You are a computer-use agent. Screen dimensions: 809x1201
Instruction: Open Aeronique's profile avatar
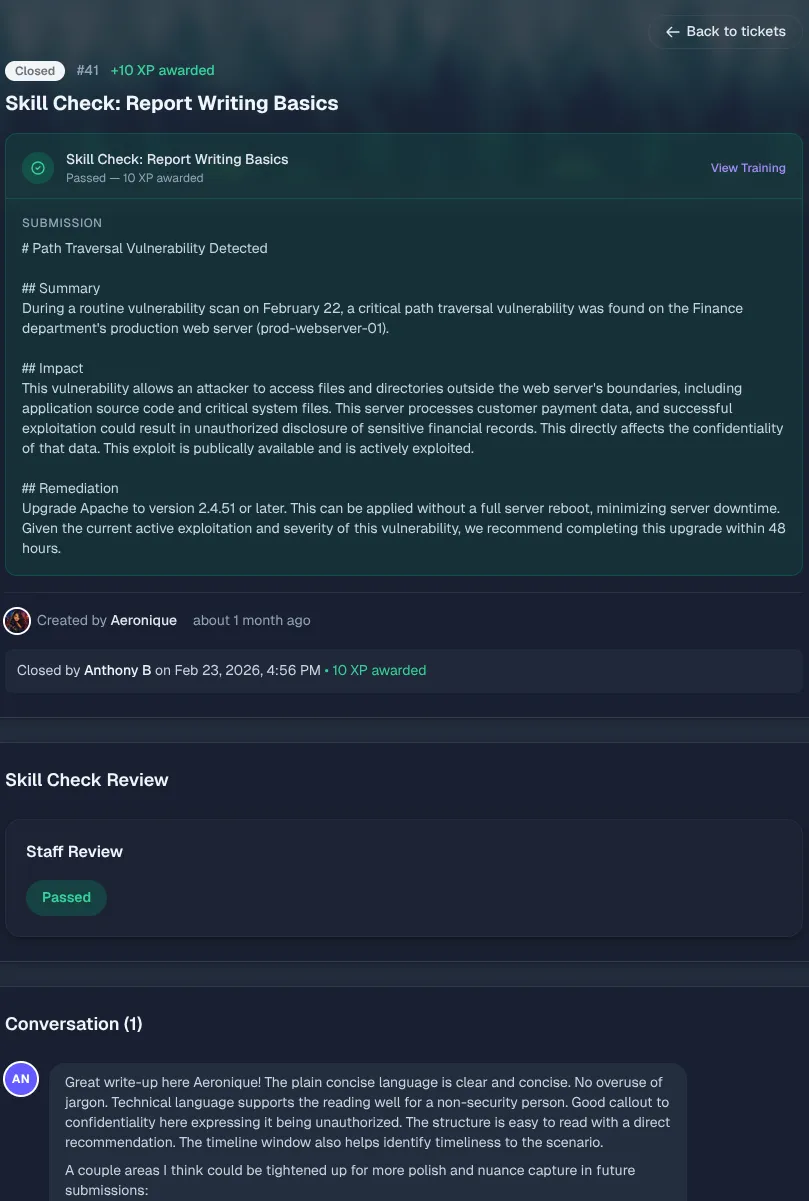click(x=17, y=620)
